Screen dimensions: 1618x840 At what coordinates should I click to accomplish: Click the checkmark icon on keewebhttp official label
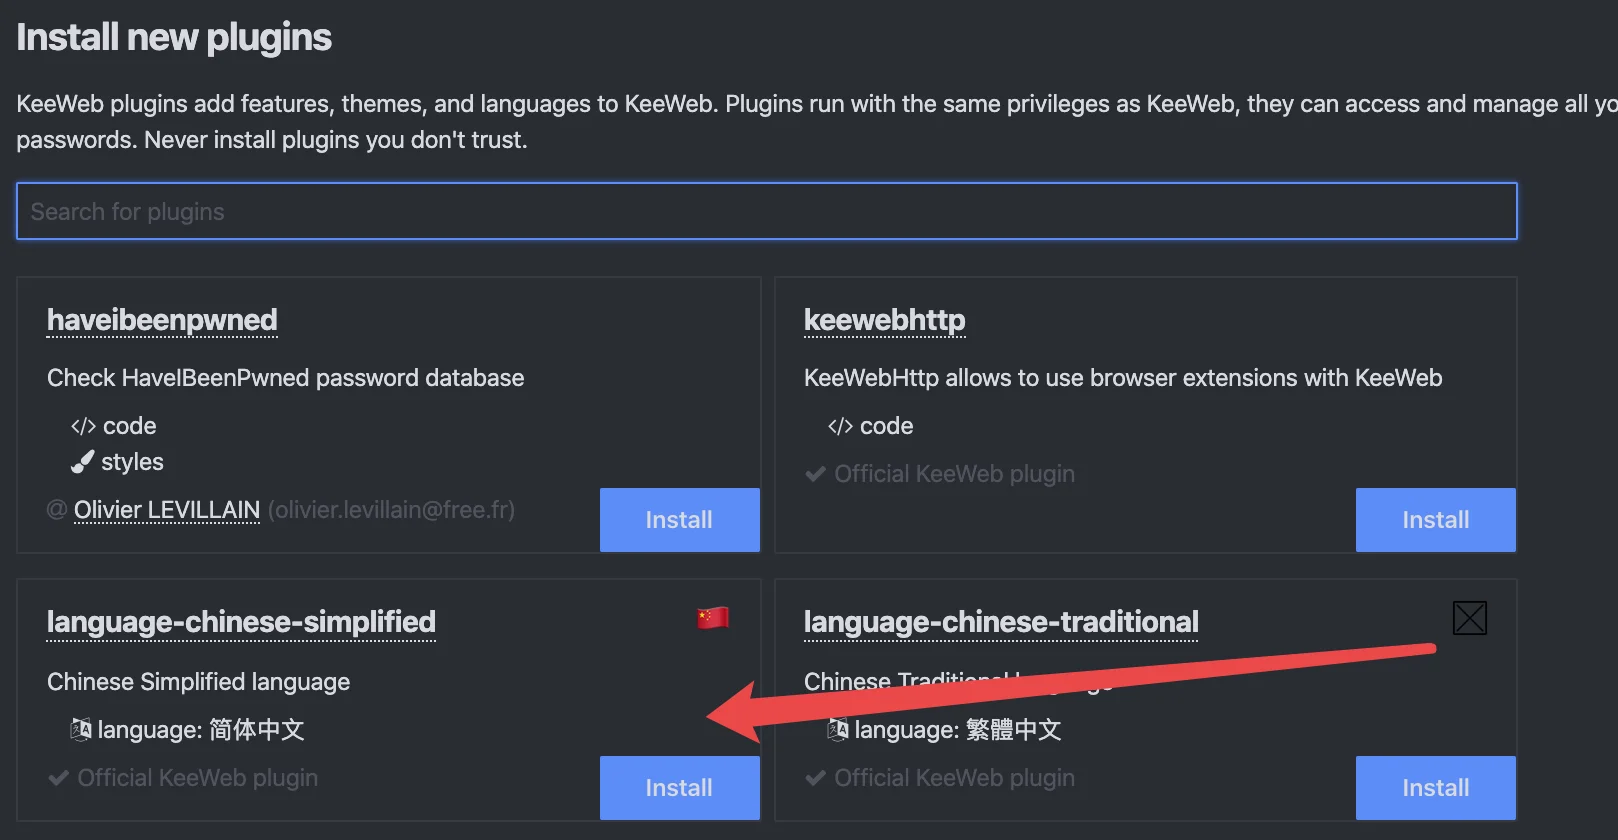pos(815,474)
